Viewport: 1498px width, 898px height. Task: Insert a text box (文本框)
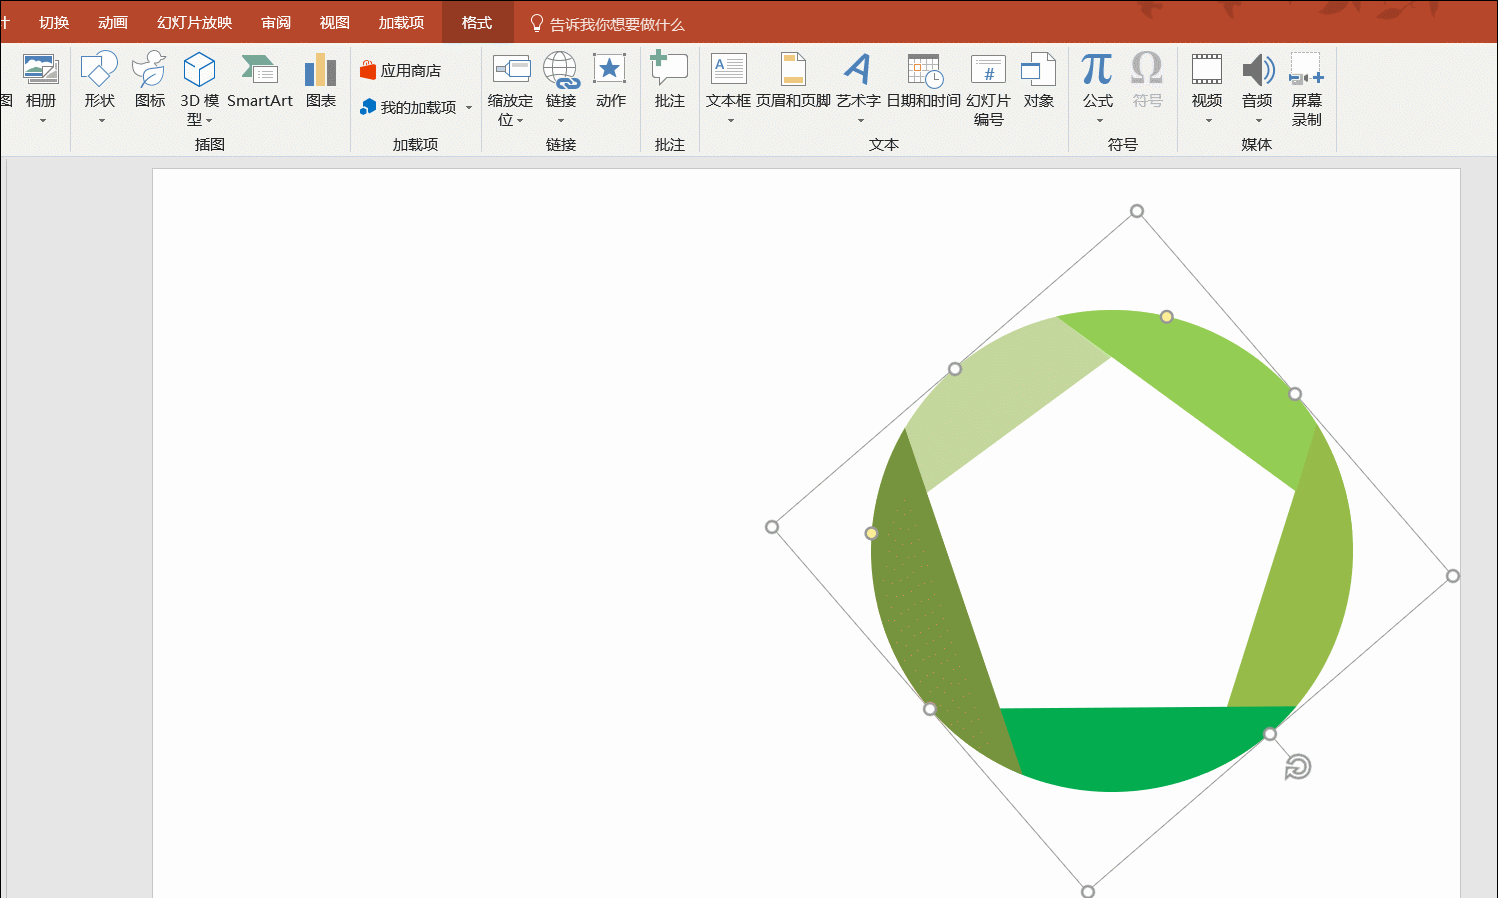728,84
